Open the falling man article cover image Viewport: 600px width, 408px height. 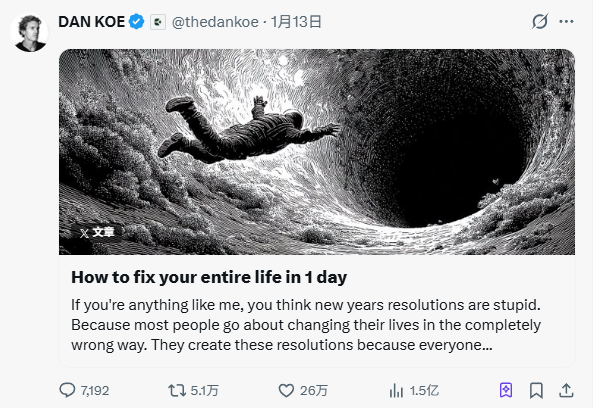coord(317,150)
